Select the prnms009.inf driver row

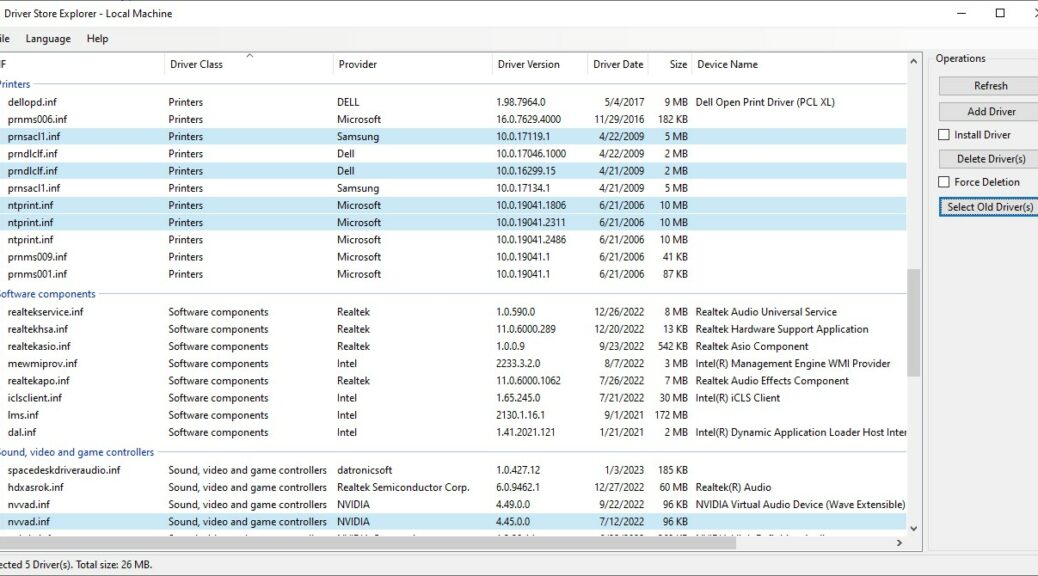(453, 257)
